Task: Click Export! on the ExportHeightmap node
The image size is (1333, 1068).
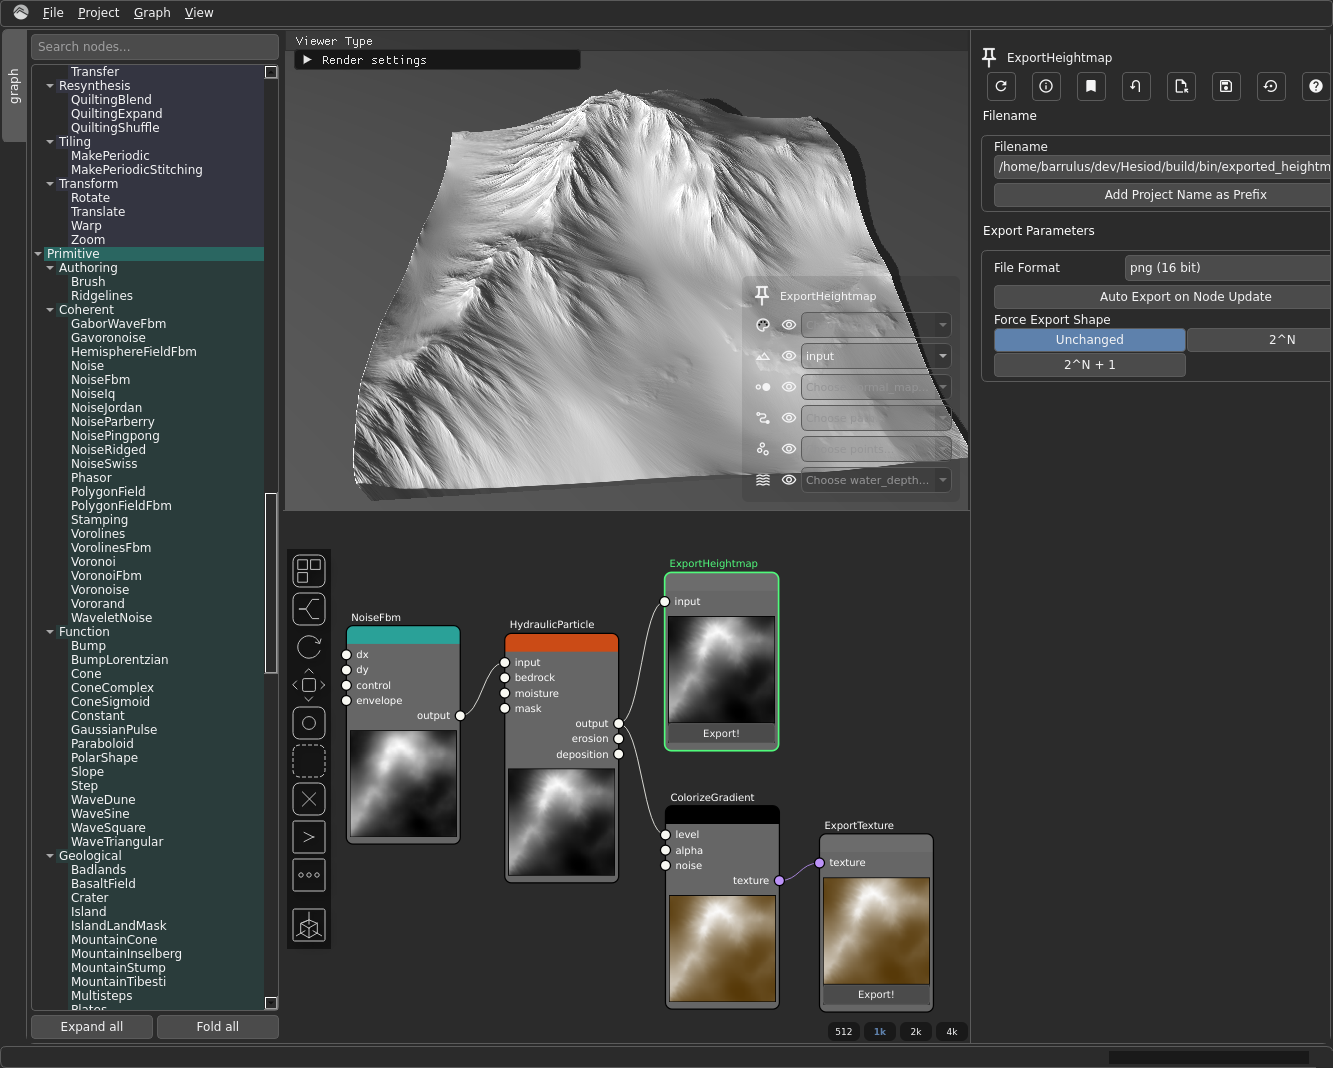Action: pyautogui.click(x=721, y=734)
